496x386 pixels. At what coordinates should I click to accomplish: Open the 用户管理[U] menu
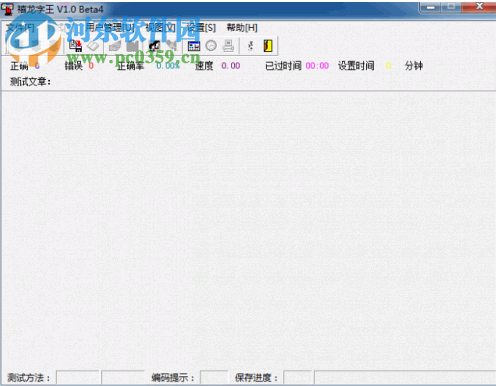(110, 28)
